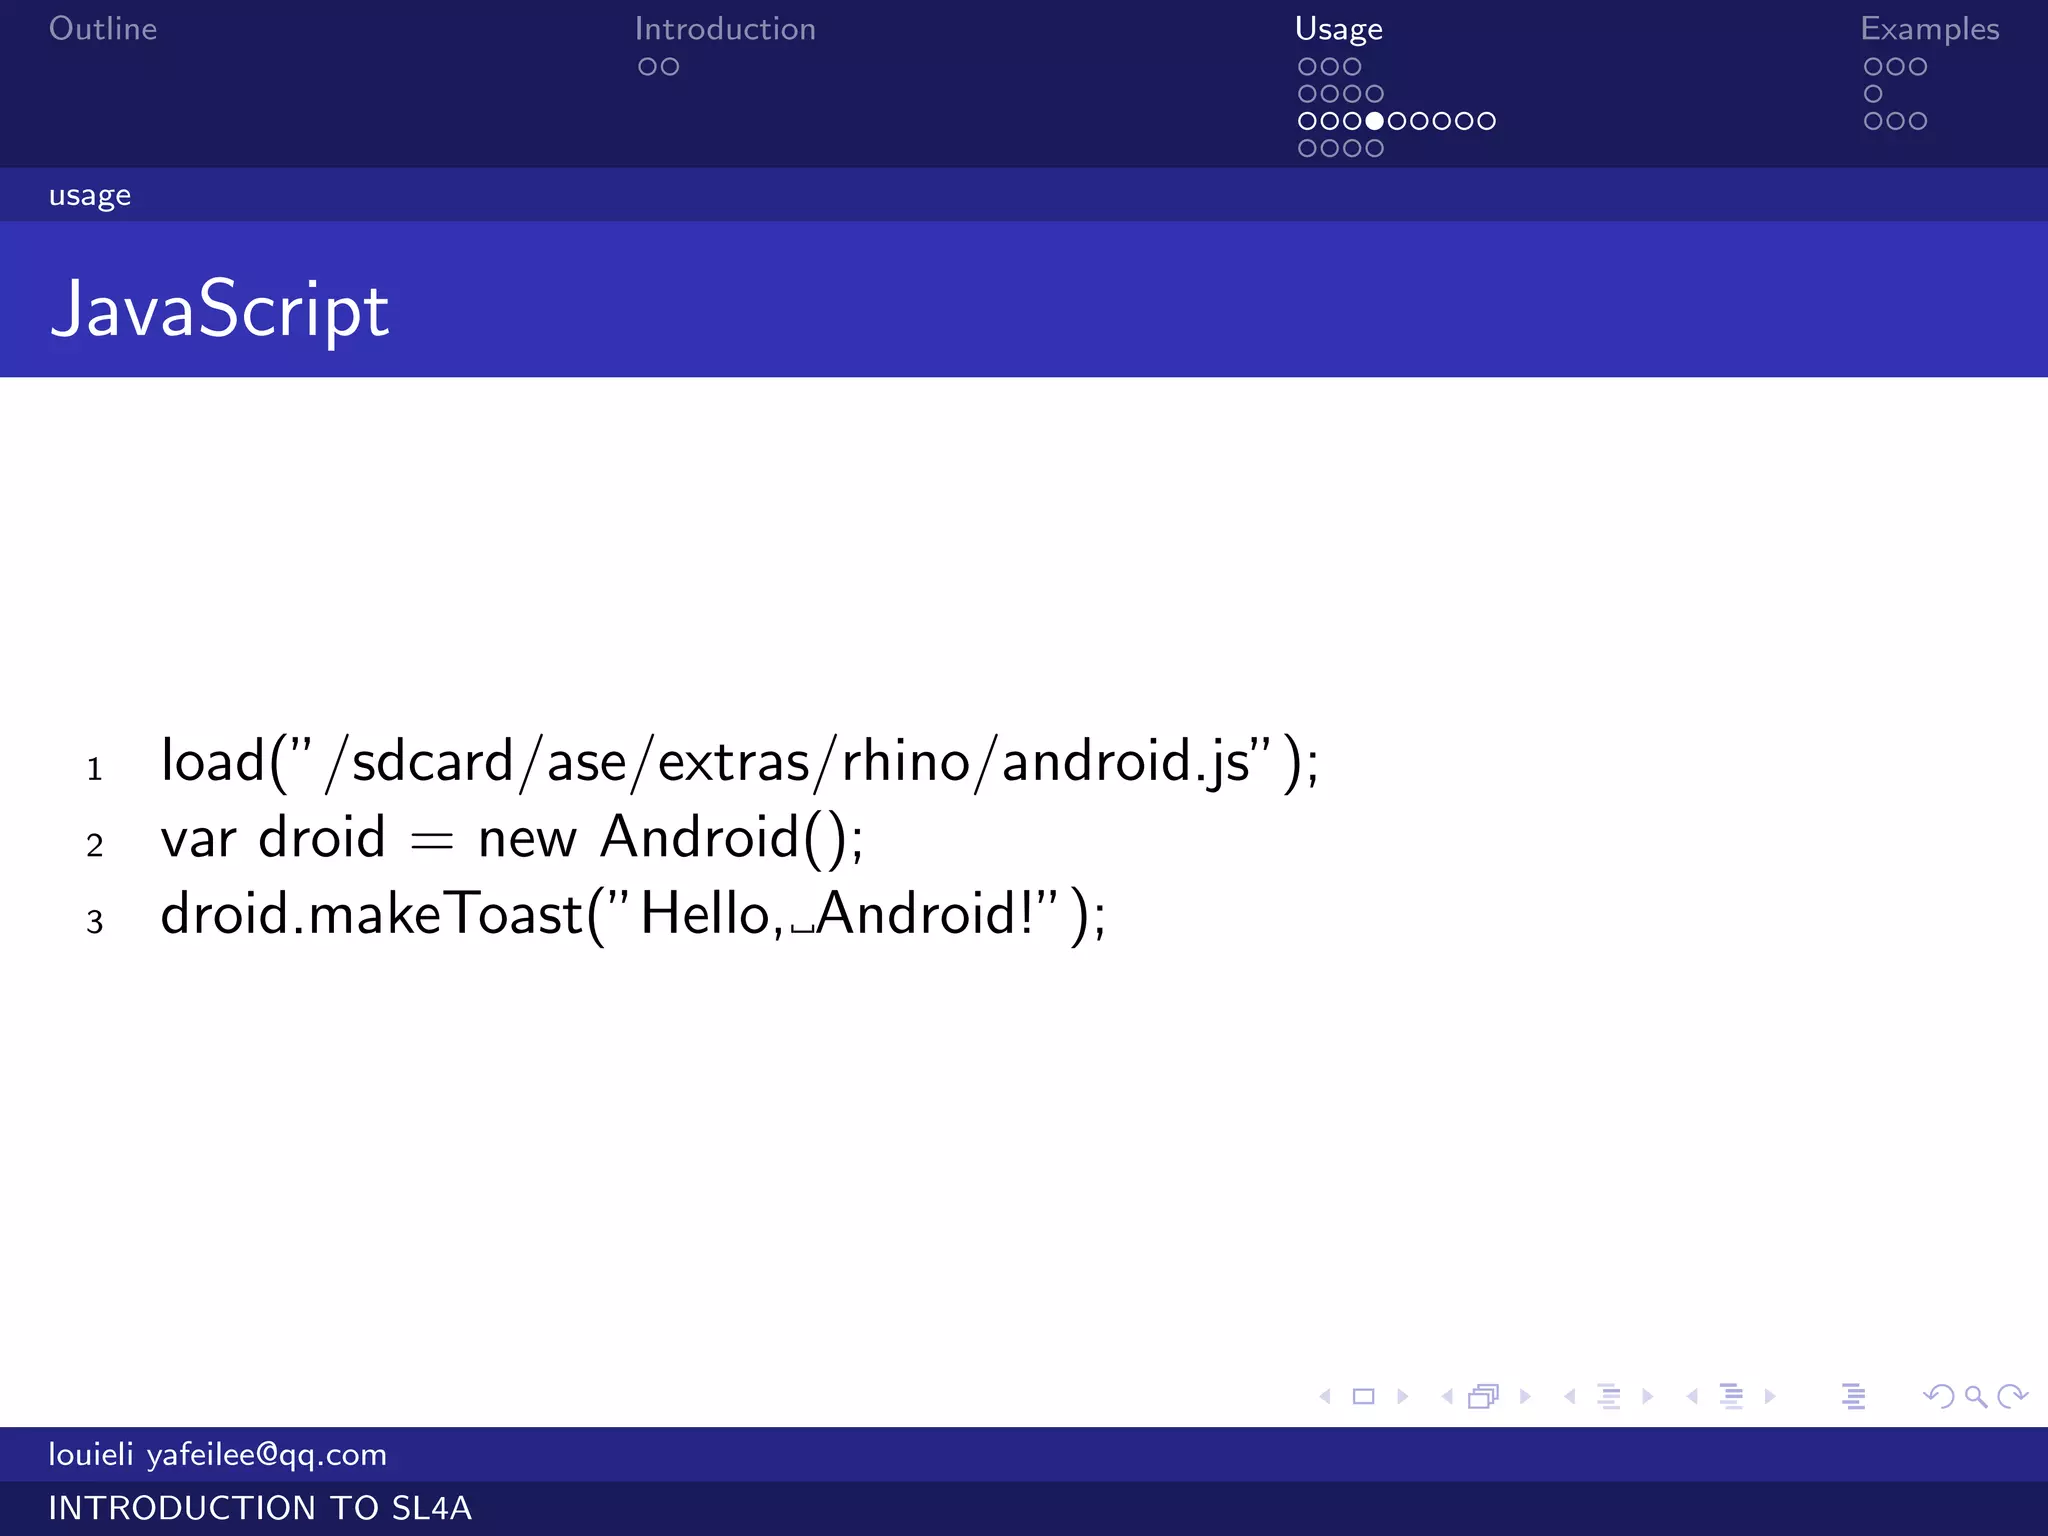Viewport: 2048px width, 1536px height.
Task: Go to next section using its right arrow
Action: [x=1770, y=1396]
